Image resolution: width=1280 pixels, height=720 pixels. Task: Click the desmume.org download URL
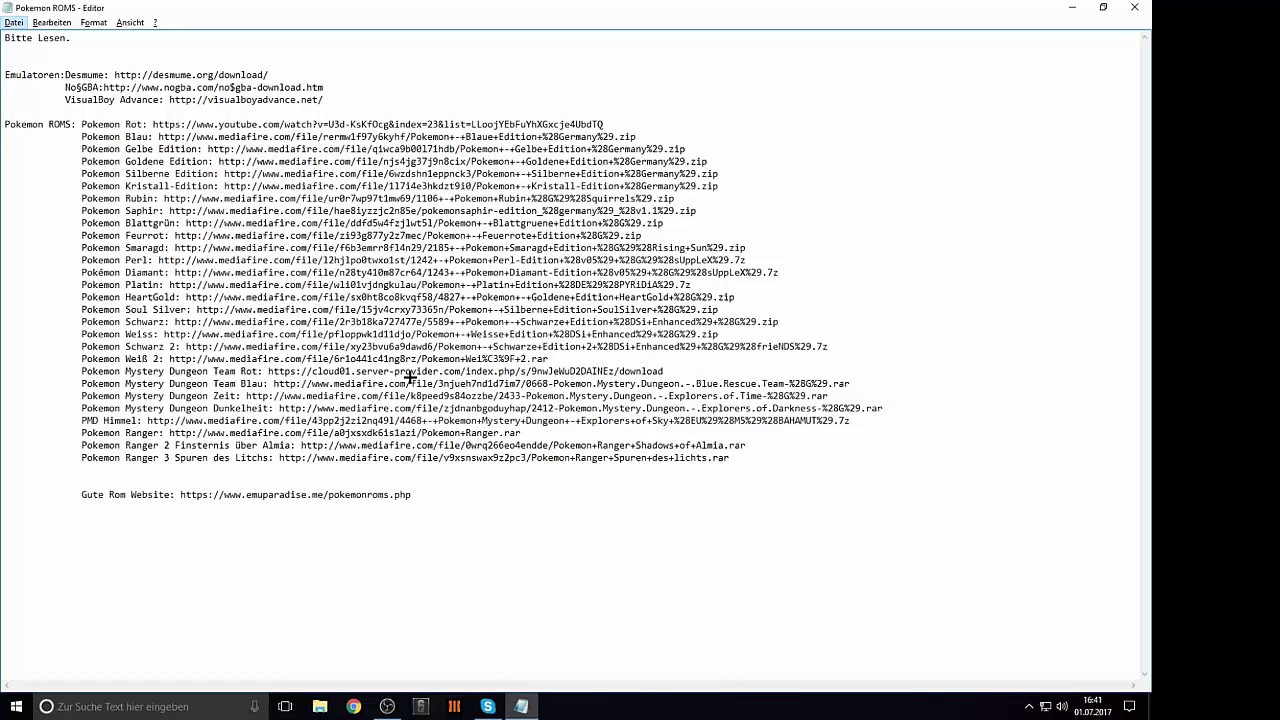point(191,75)
